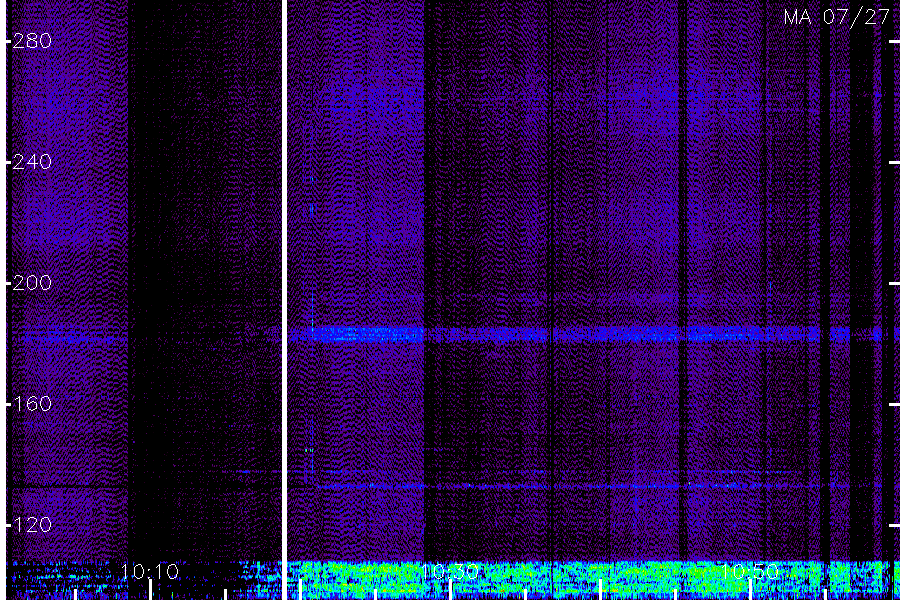This screenshot has width=900, height=600.
Task: Click the 120 frequency axis label
Action: (x=32, y=525)
